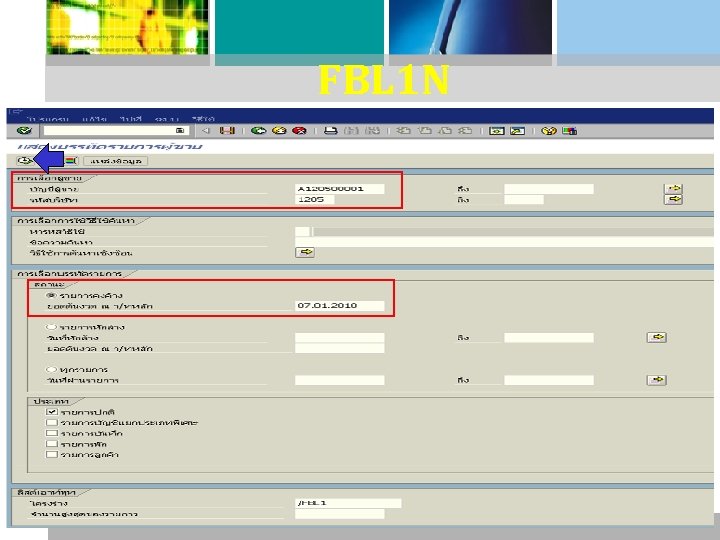Click the Save diskette icon
720x540 pixels.
227,131
